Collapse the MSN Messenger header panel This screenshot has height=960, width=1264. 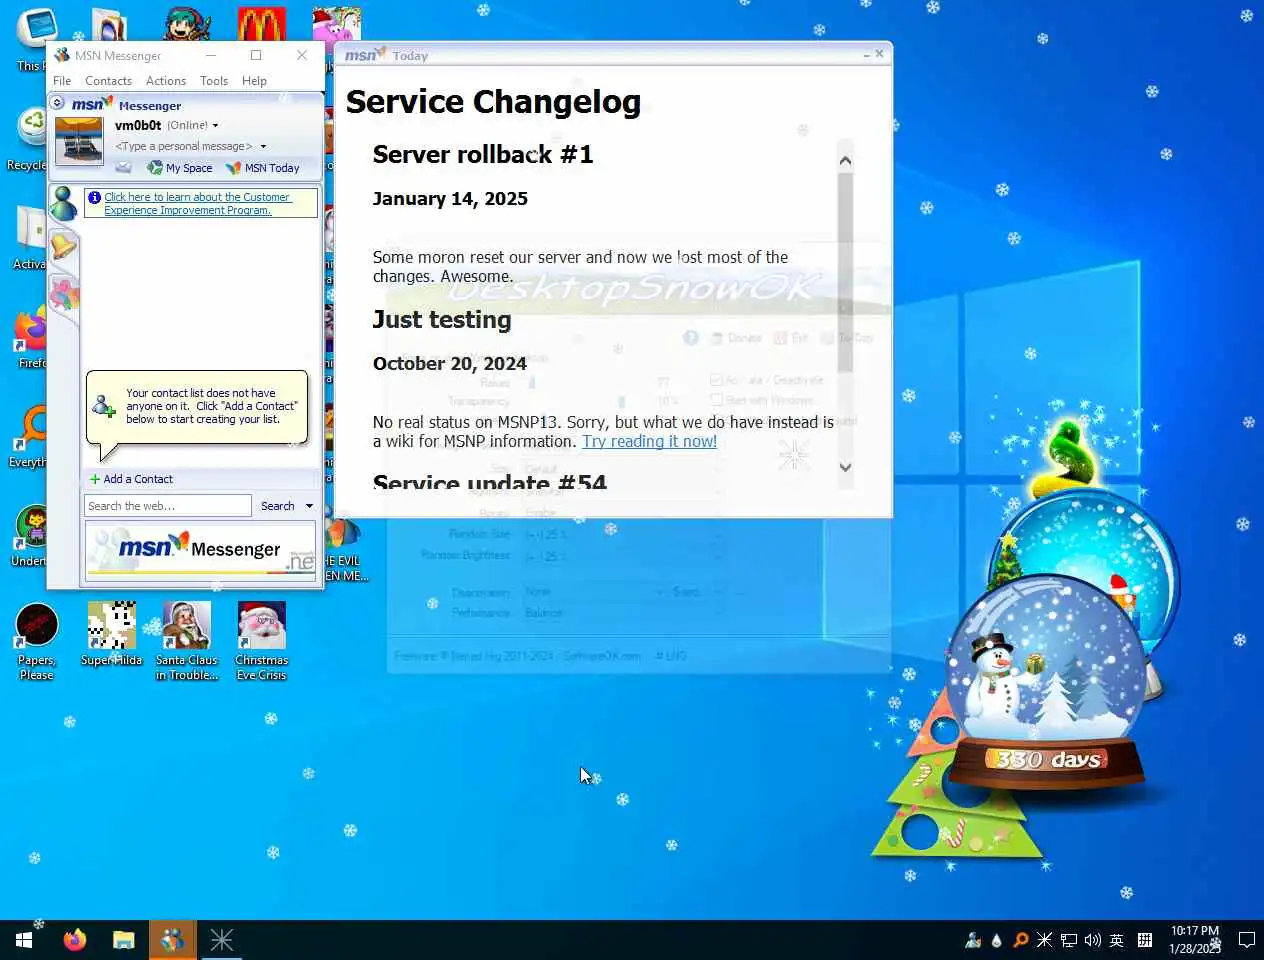click(57, 103)
